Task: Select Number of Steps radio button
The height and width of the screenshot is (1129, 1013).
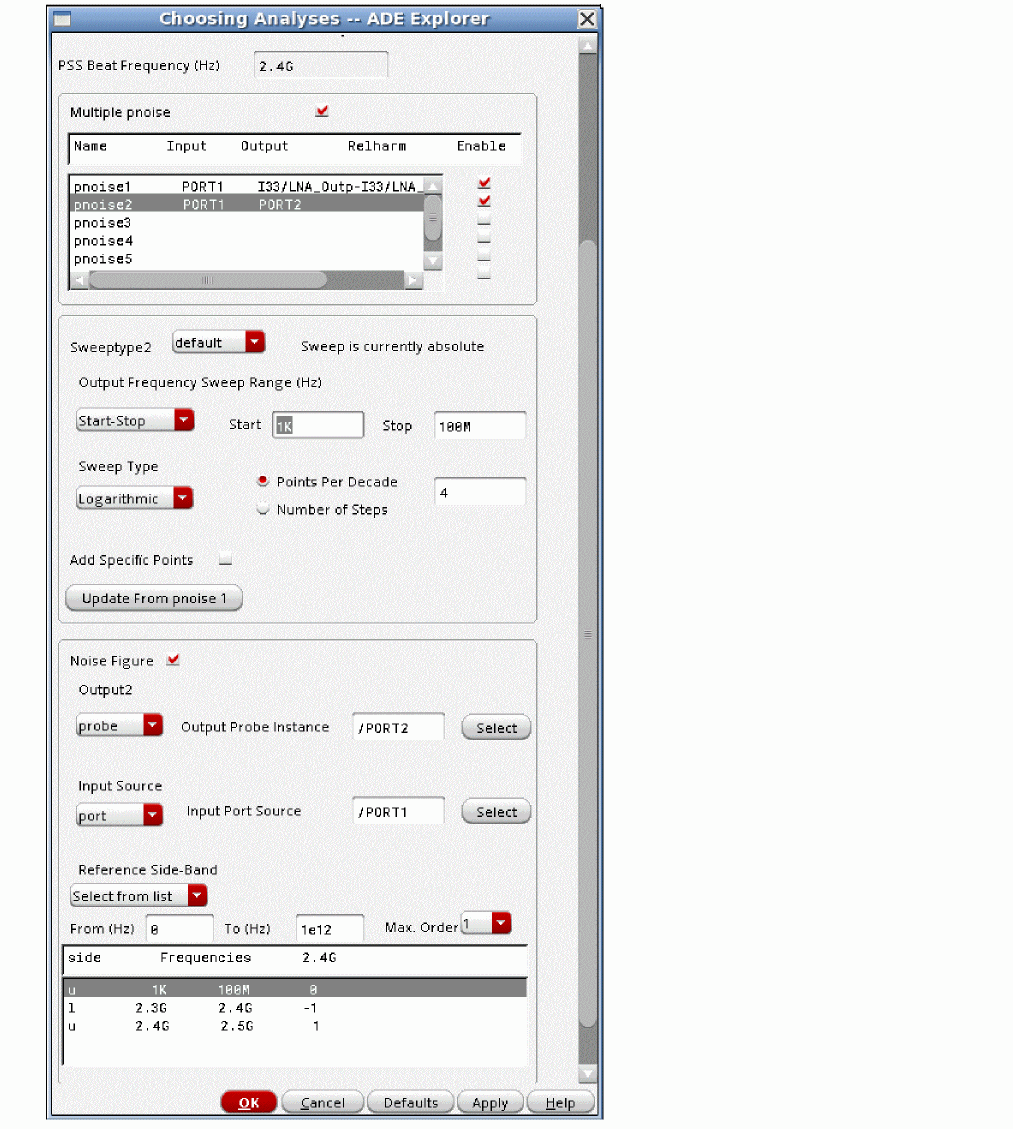Action: tap(263, 509)
